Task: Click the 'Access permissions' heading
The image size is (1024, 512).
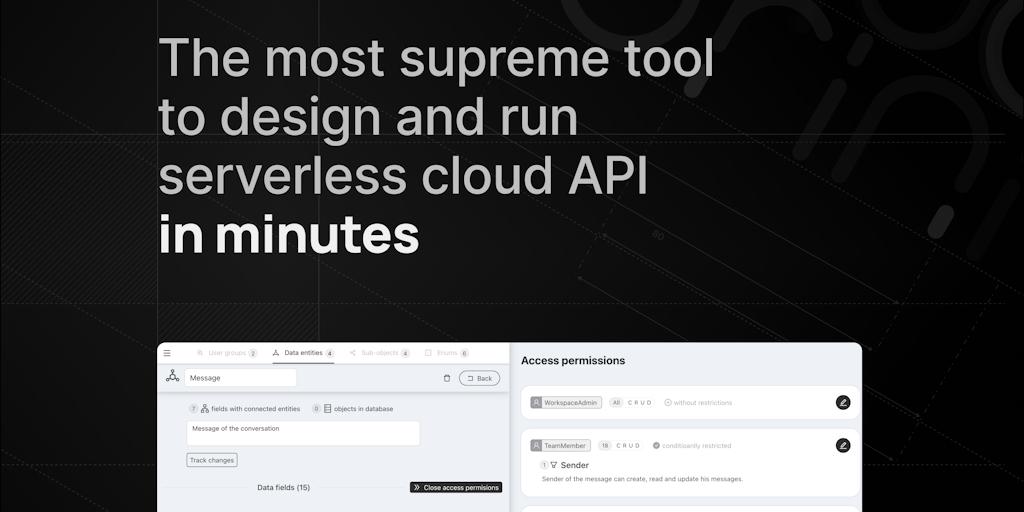Action: (573, 360)
